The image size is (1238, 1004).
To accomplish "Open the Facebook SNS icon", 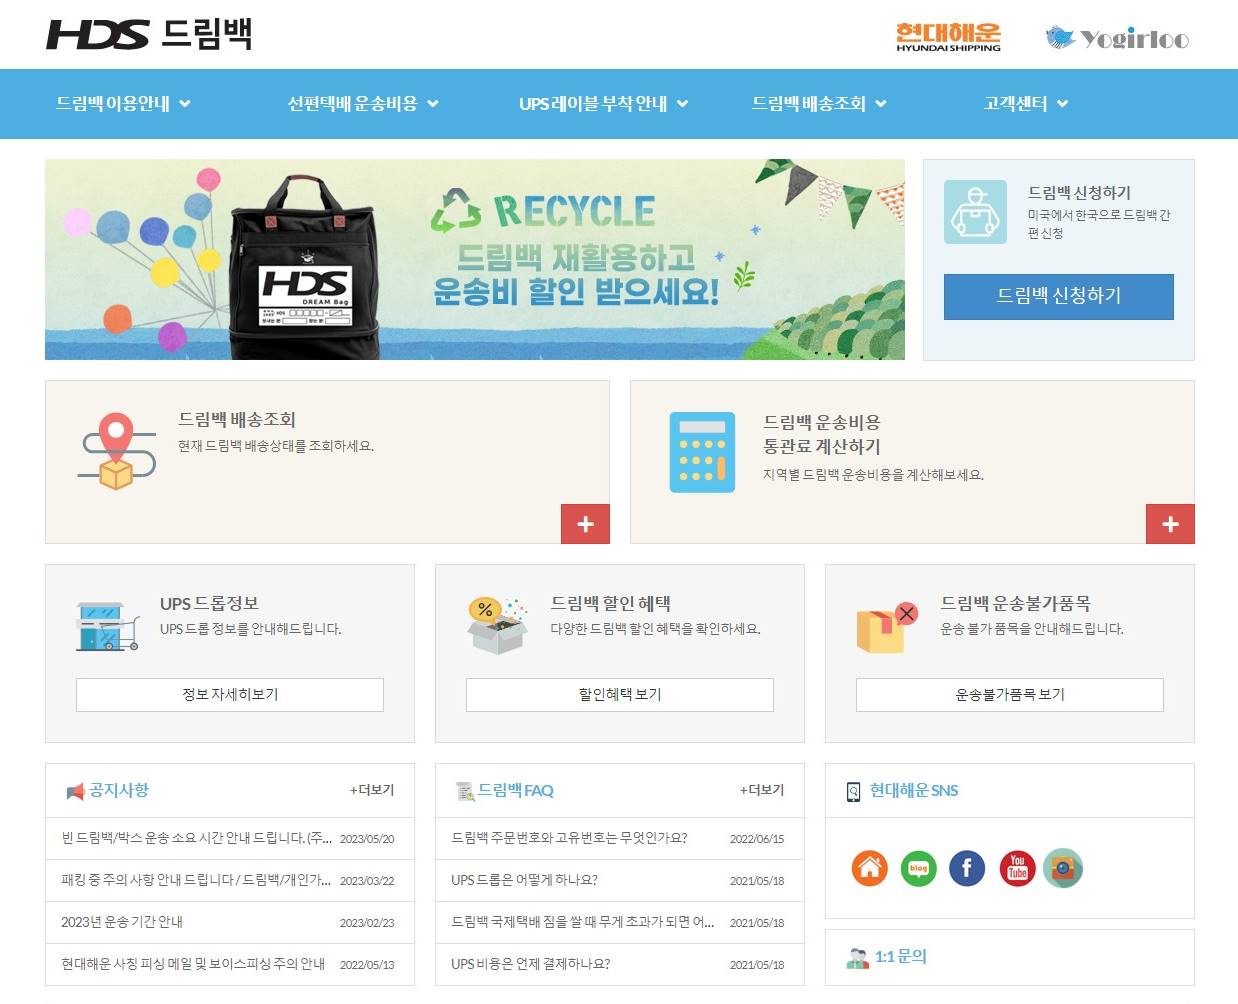I will pyautogui.click(x=967, y=868).
